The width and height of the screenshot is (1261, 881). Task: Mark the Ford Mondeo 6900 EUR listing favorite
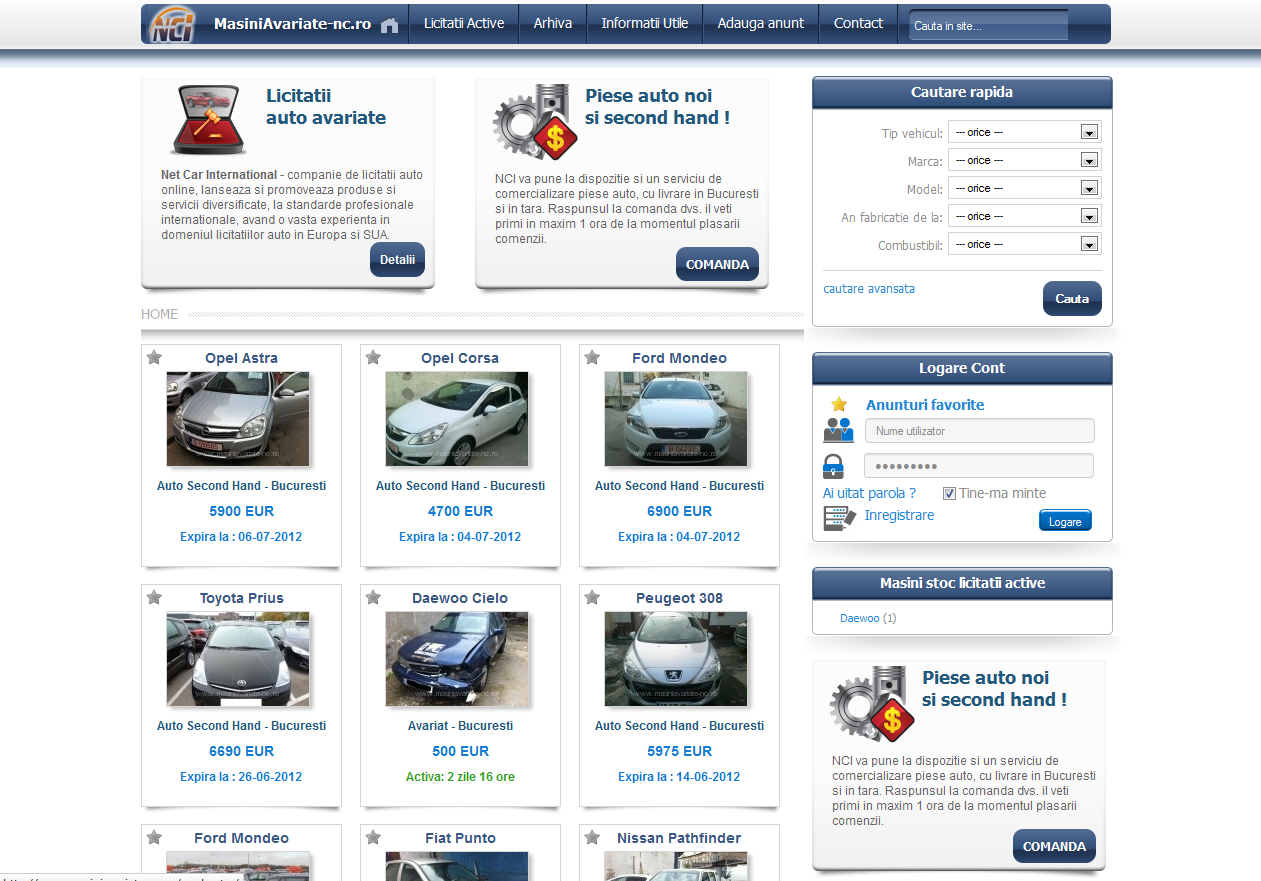coord(592,358)
